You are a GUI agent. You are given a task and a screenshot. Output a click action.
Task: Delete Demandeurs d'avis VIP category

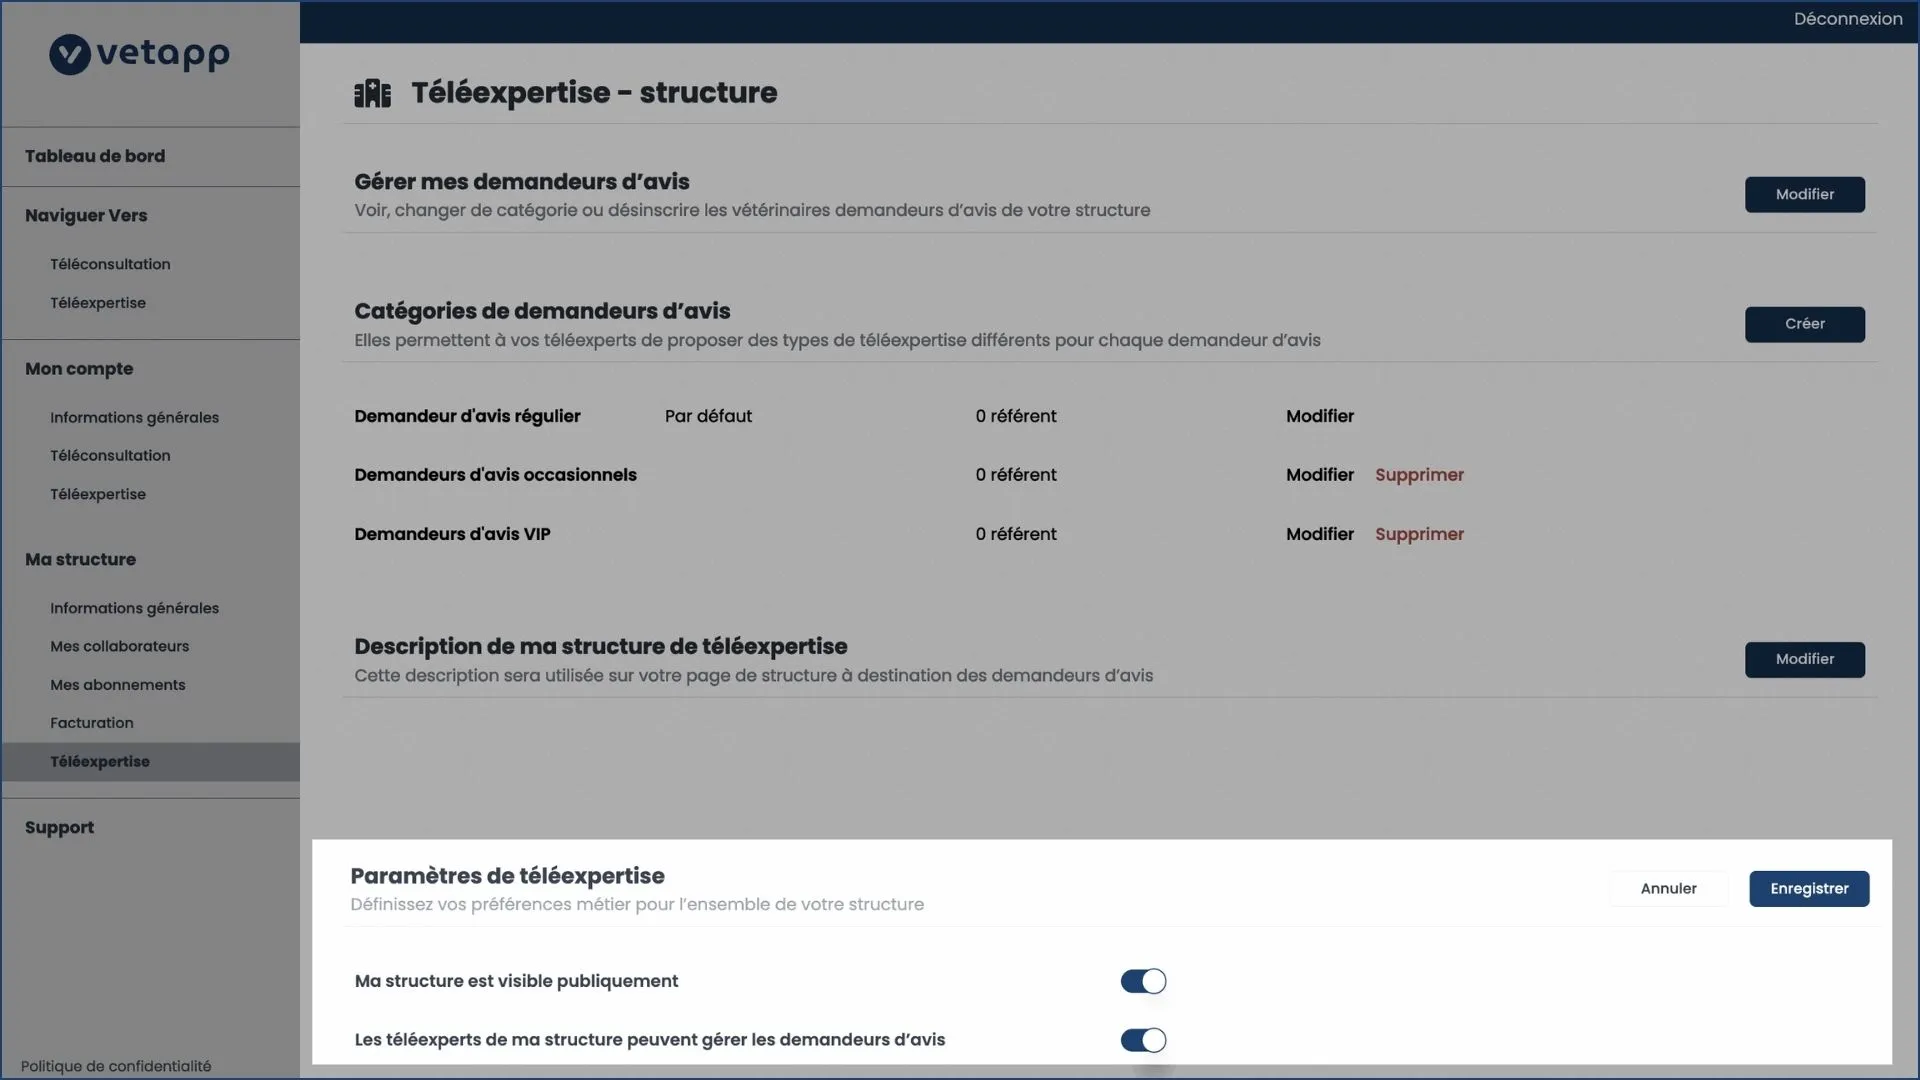click(x=1419, y=534)
